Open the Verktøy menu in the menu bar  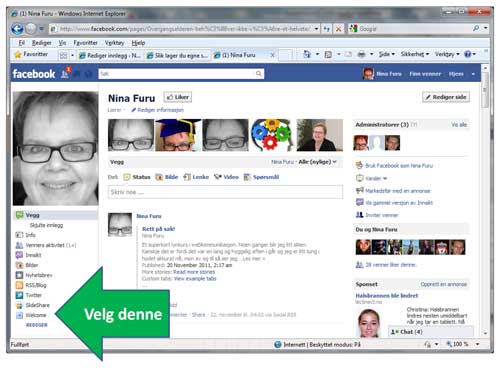coord(114,43)
